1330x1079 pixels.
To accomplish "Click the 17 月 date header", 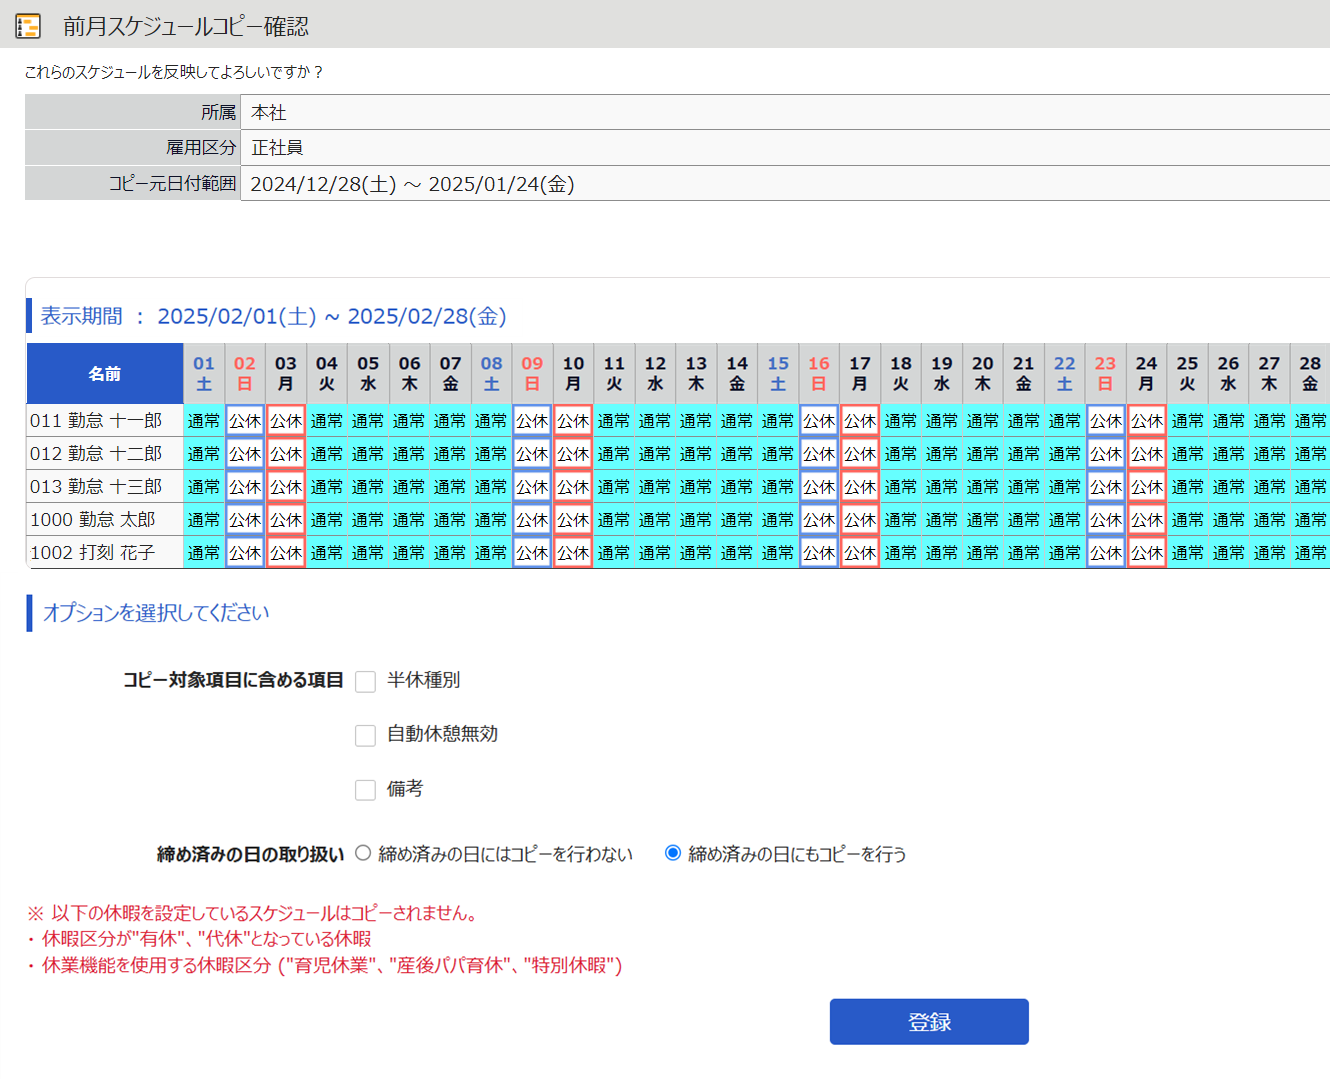I will pyautogui.click(x=860, y=373).
